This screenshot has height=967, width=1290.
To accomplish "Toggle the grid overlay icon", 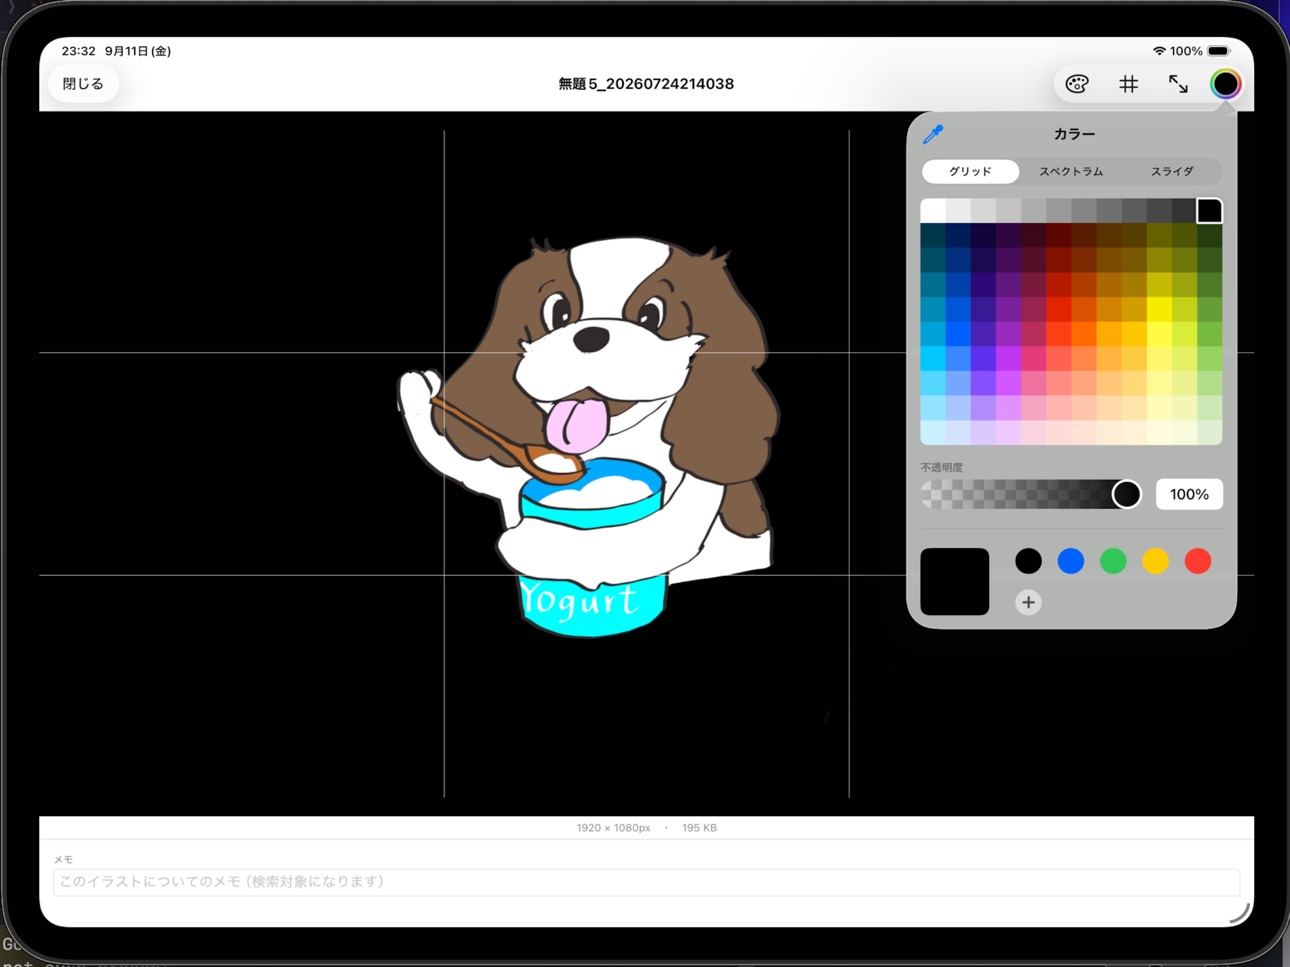I will (x=1128, y=84).
